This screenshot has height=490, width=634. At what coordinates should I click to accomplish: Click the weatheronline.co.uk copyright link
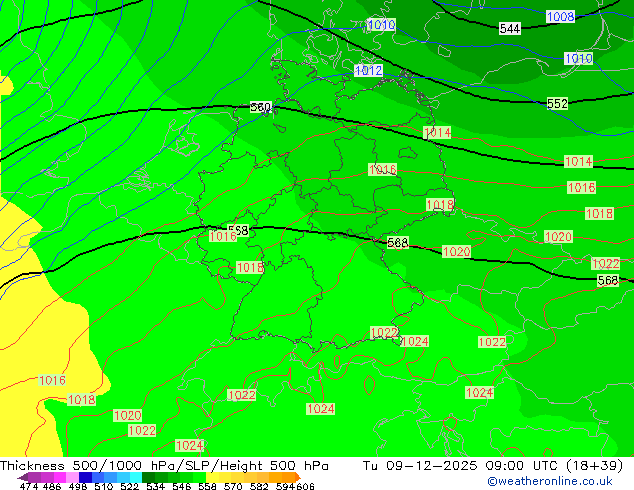pyautogui.click(x=549, y=481)
